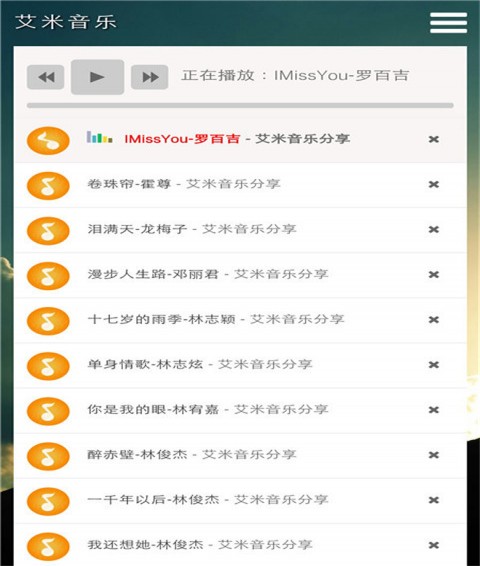Remove IMissYou-罗百吉 from the playlist
This screenshot has width=480, height=566.
click(433, 139)
